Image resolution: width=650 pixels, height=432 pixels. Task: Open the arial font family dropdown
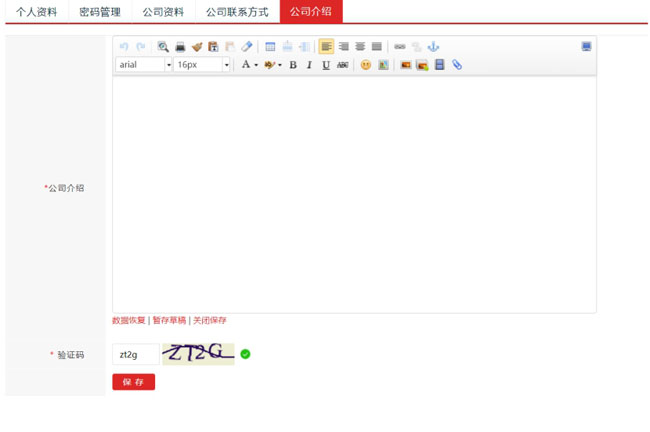144,65
